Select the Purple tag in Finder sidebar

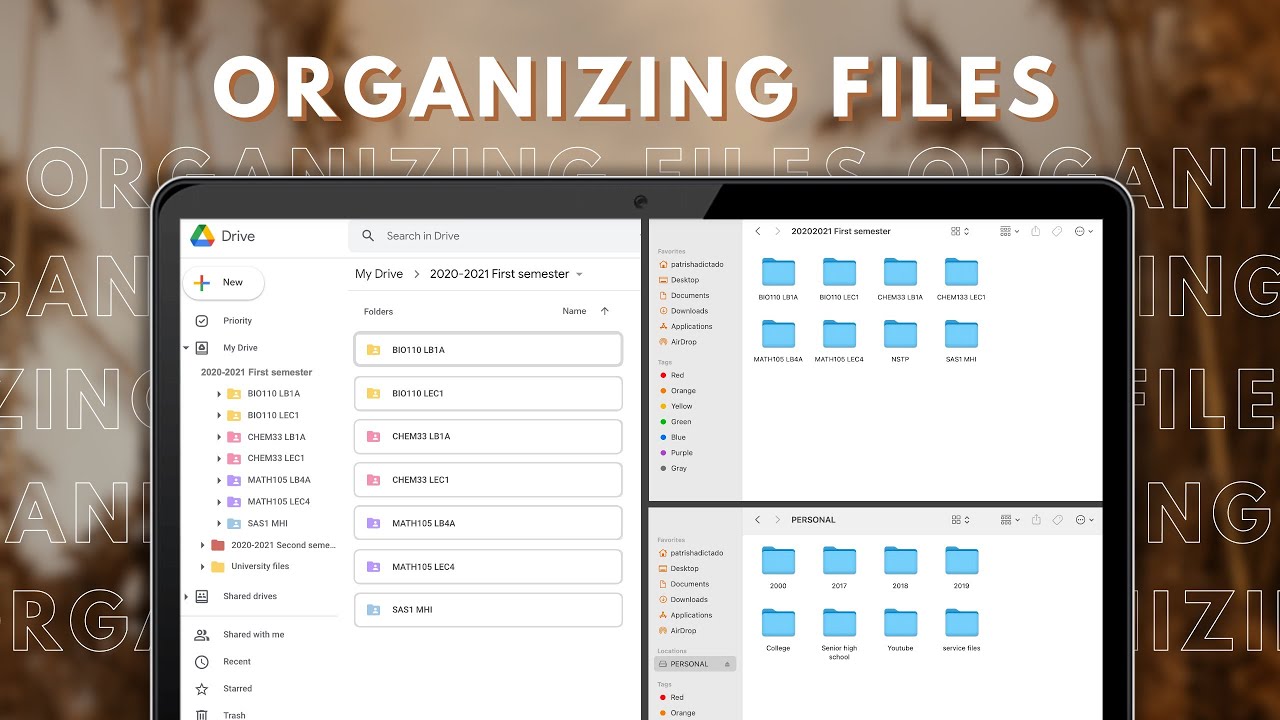pos(676,453)
